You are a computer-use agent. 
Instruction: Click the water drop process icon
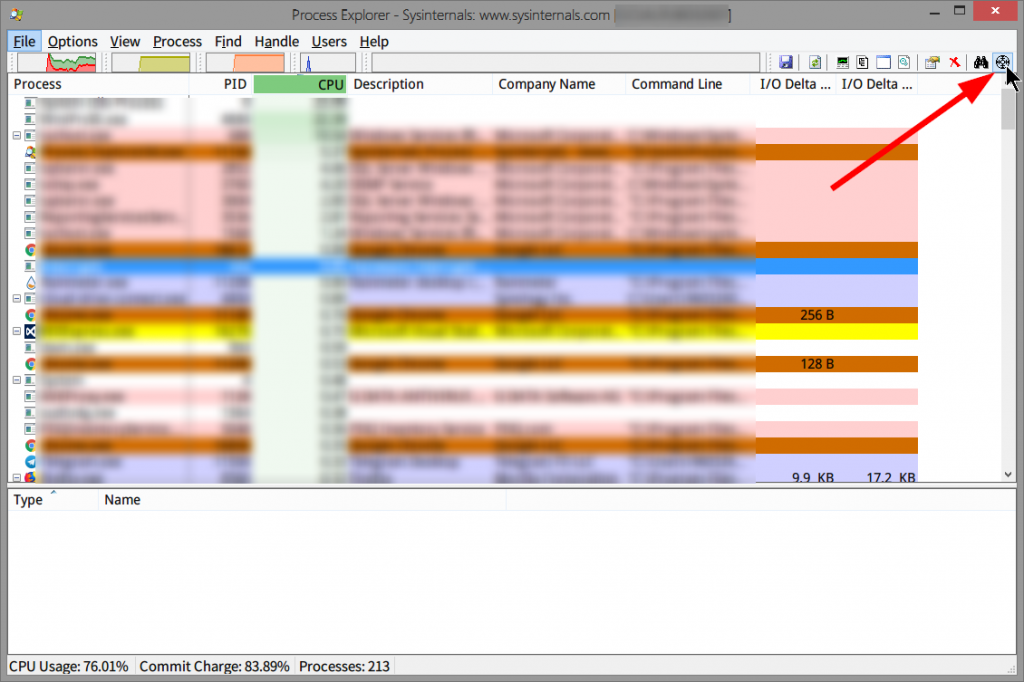pos(30,283)
